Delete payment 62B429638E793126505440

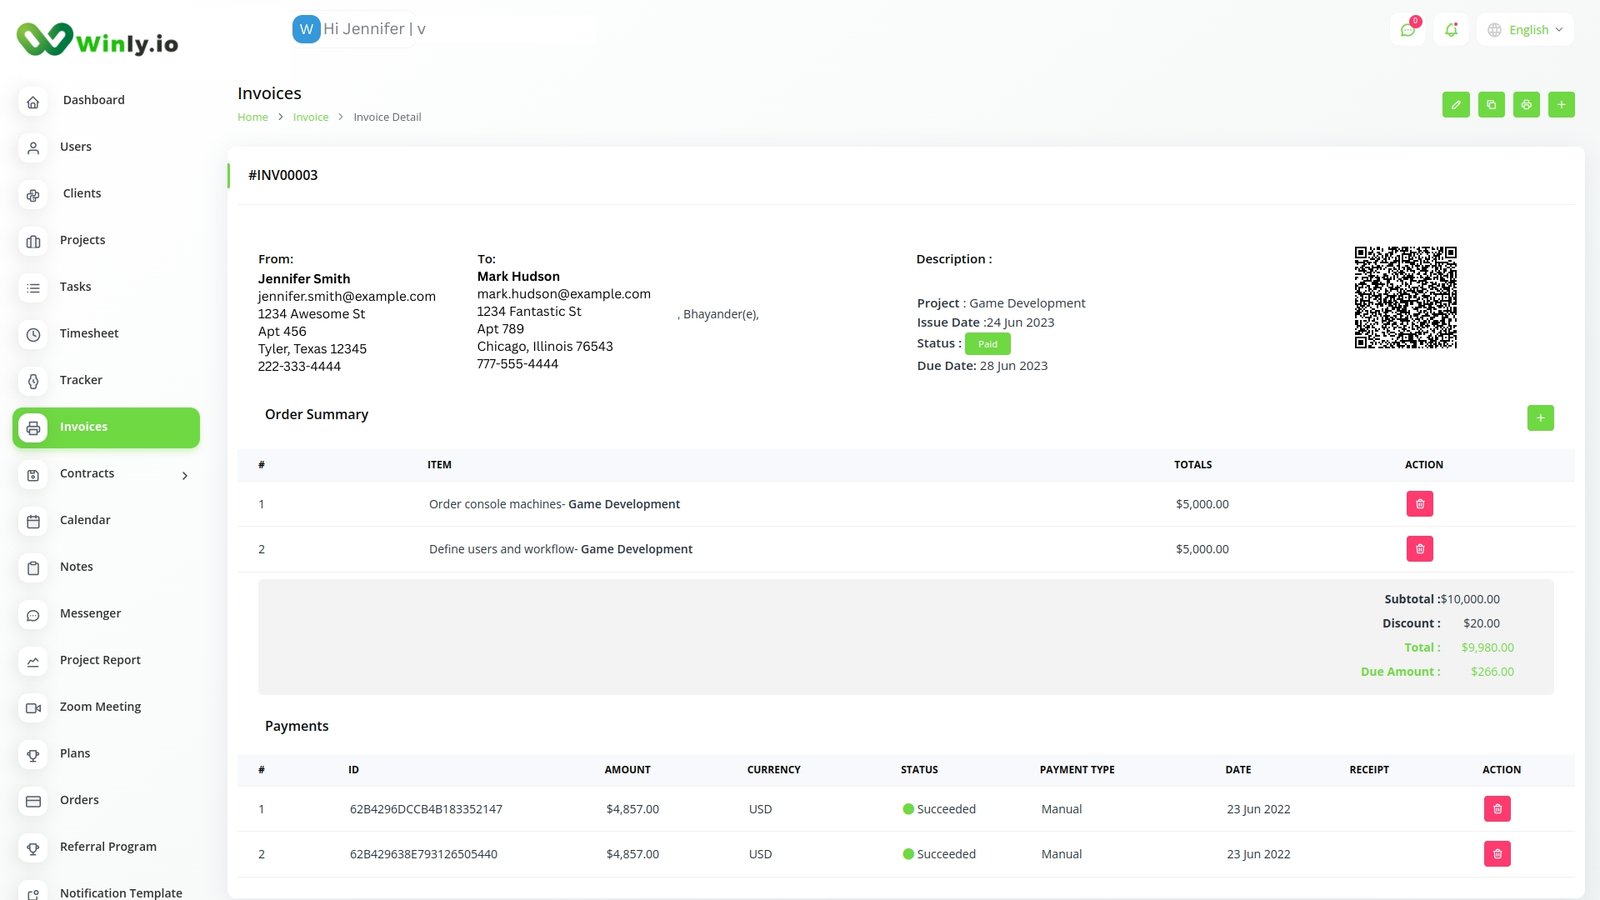pyautogui.click(x=1497, y=854)
